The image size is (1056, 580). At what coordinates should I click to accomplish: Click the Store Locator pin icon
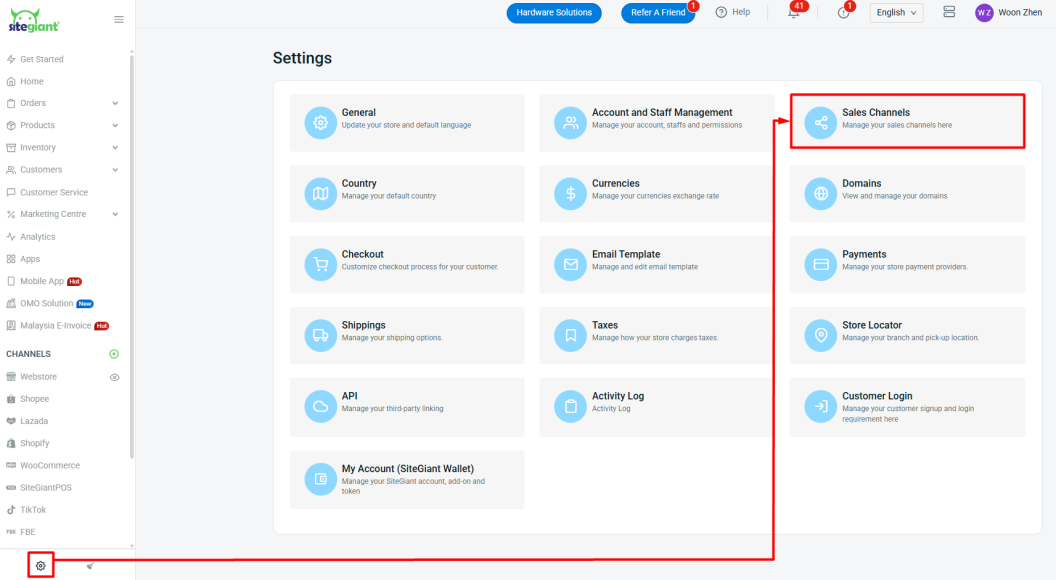pyautogui.click(x=821, y=336)
